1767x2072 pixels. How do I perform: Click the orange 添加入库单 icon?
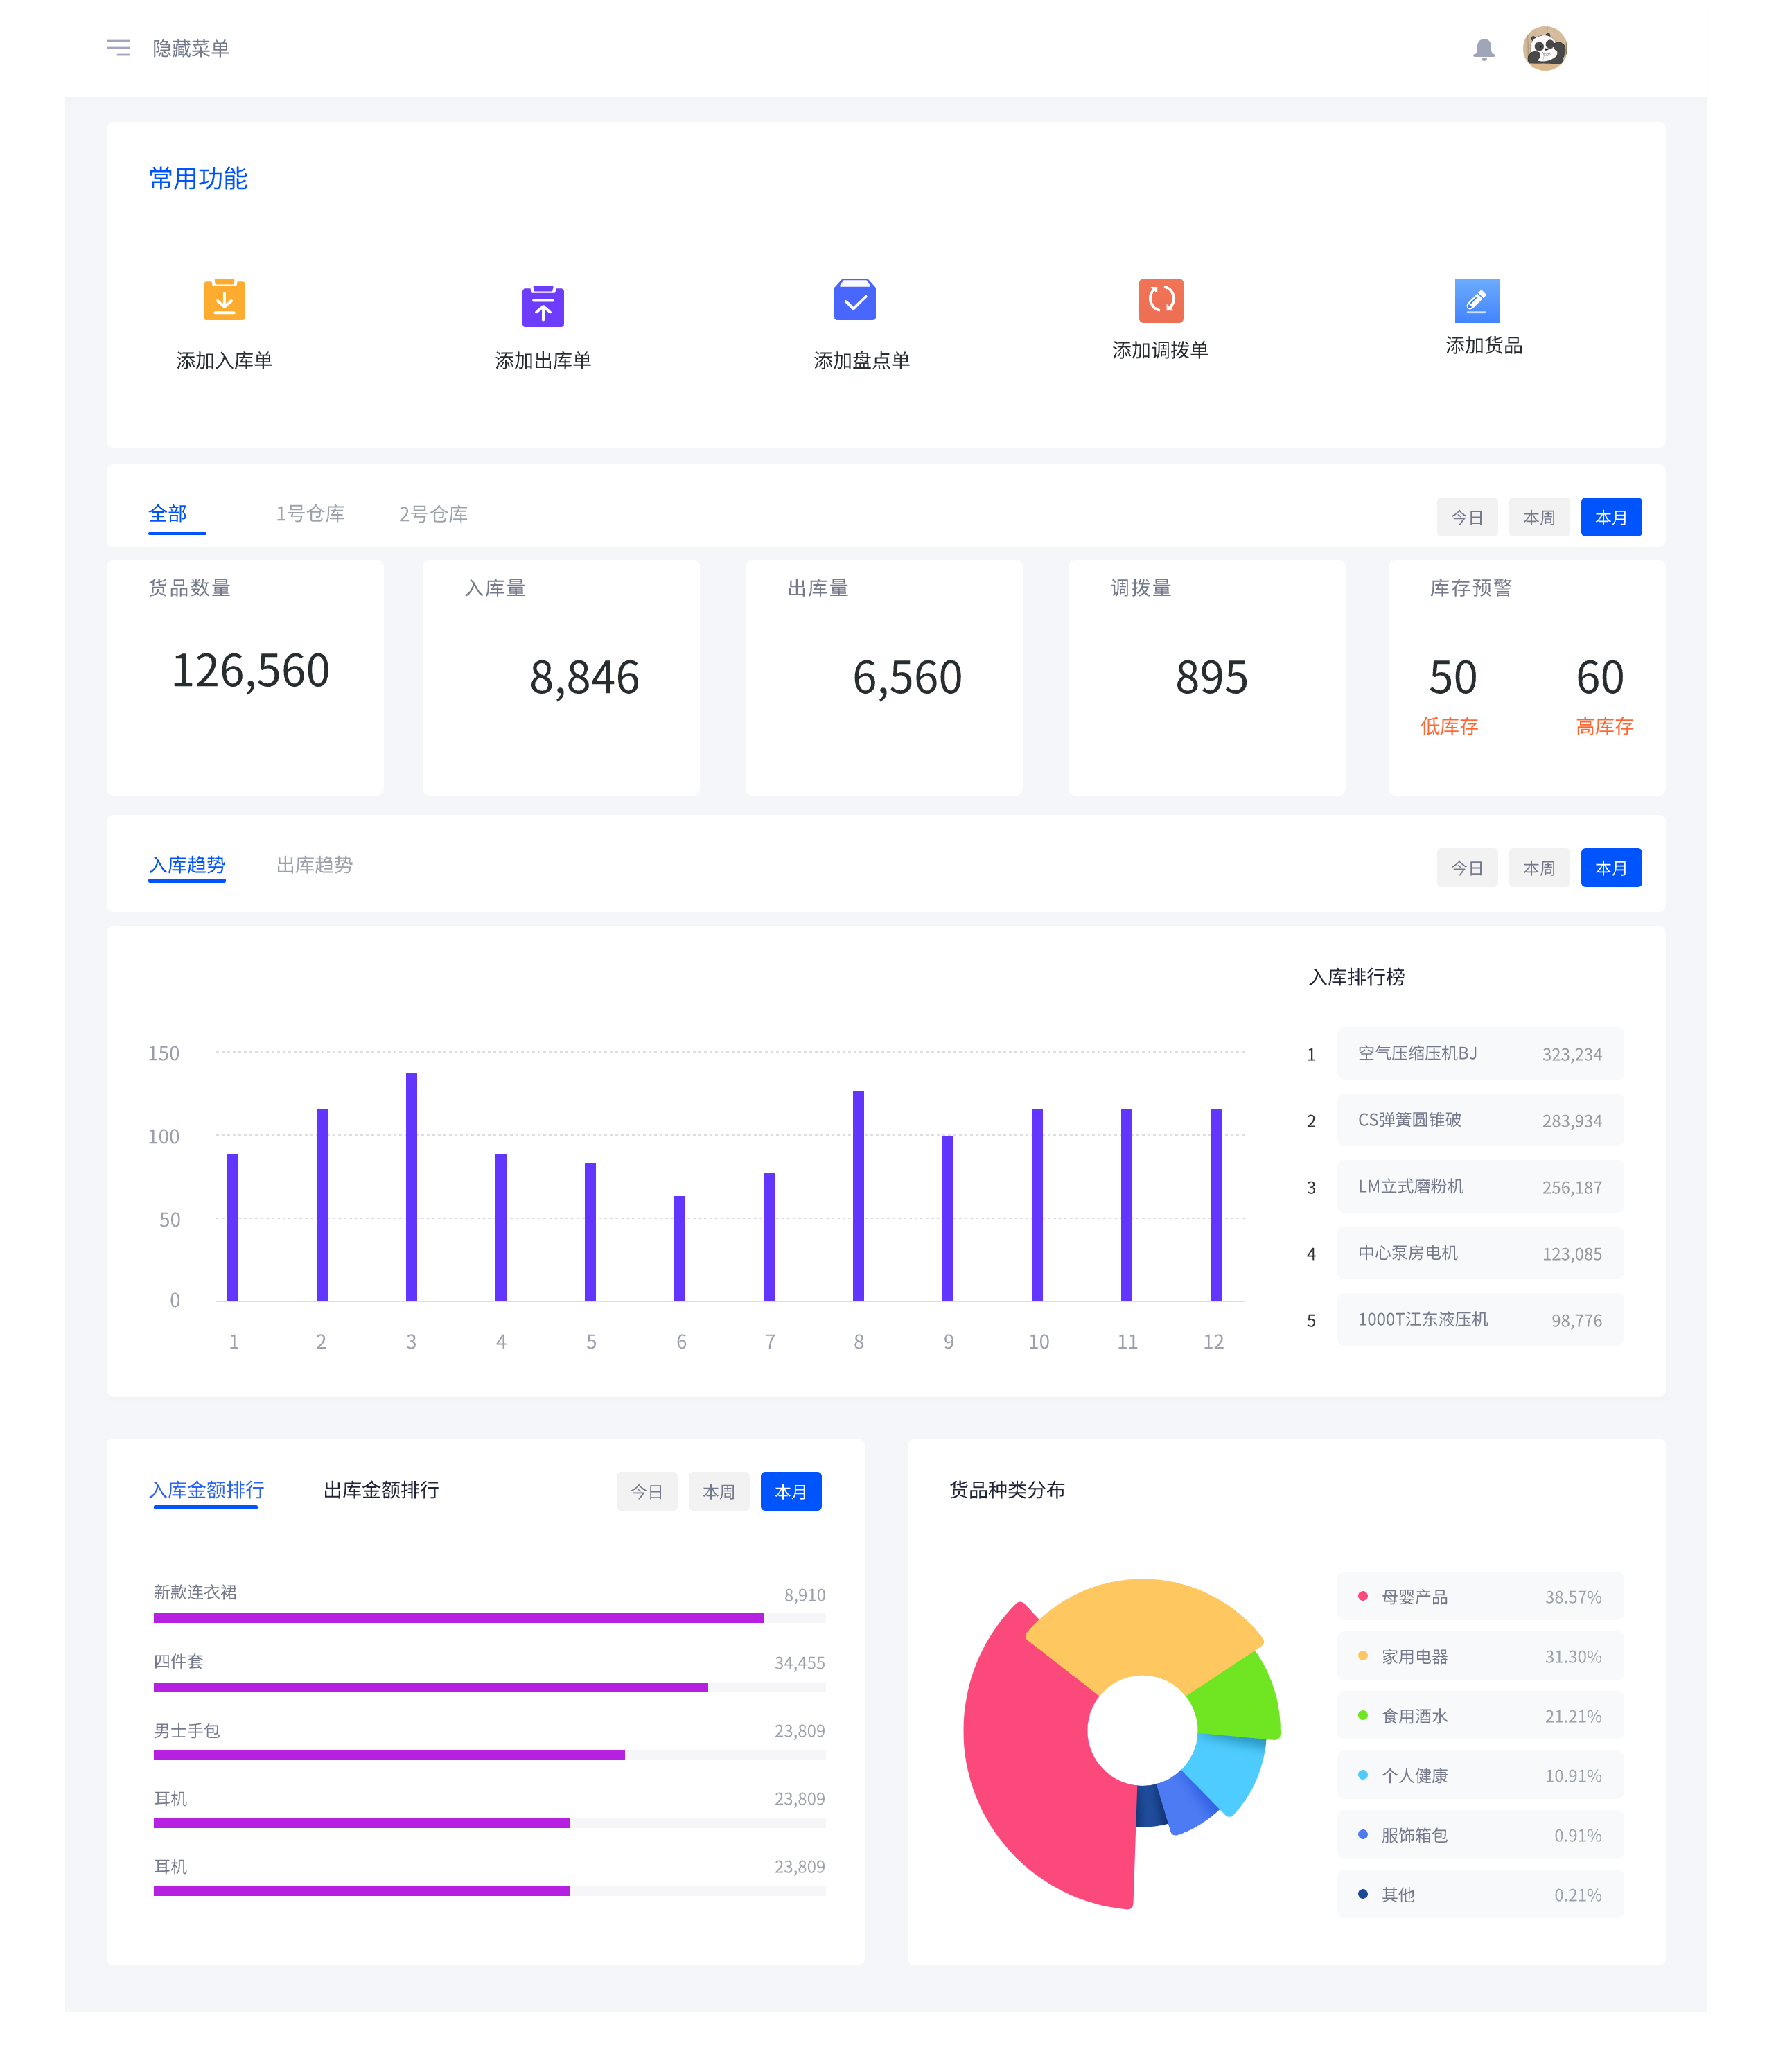pyautogui.click(x=224, y=300)
